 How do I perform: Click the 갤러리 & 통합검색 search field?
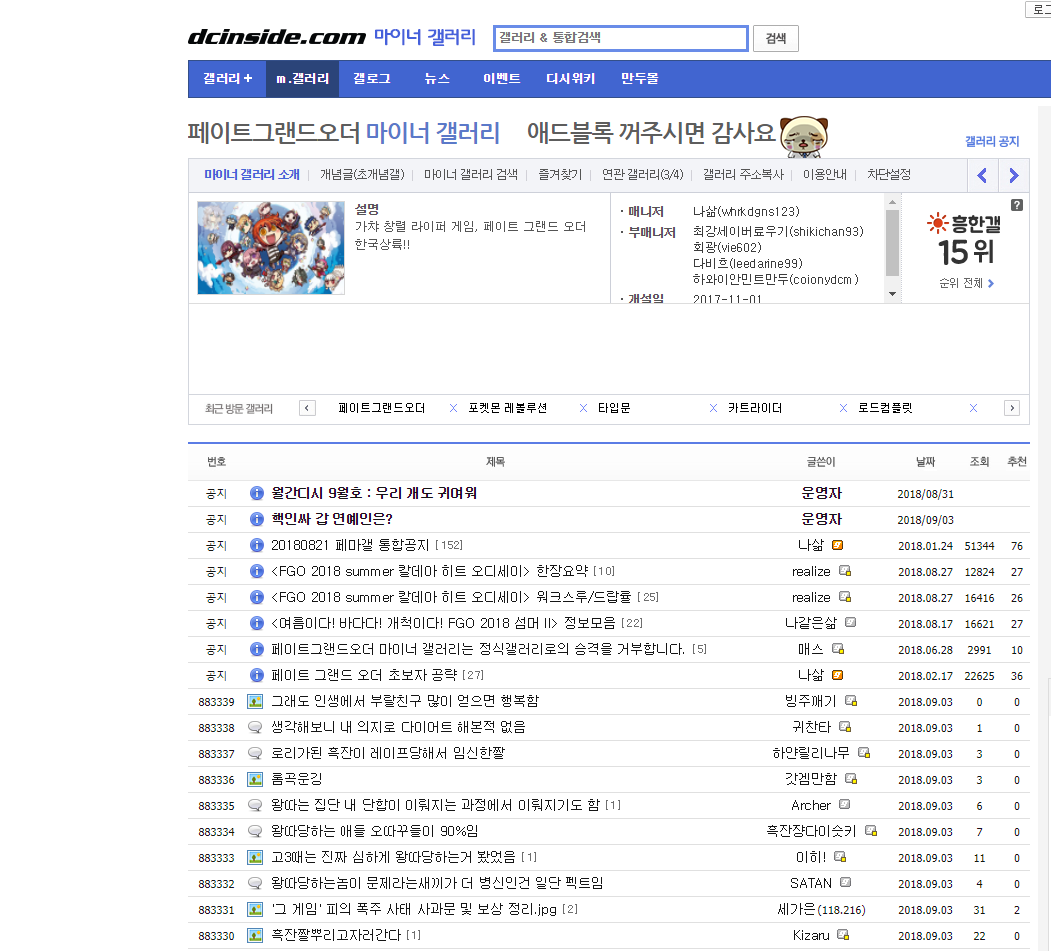pos(620,38)
